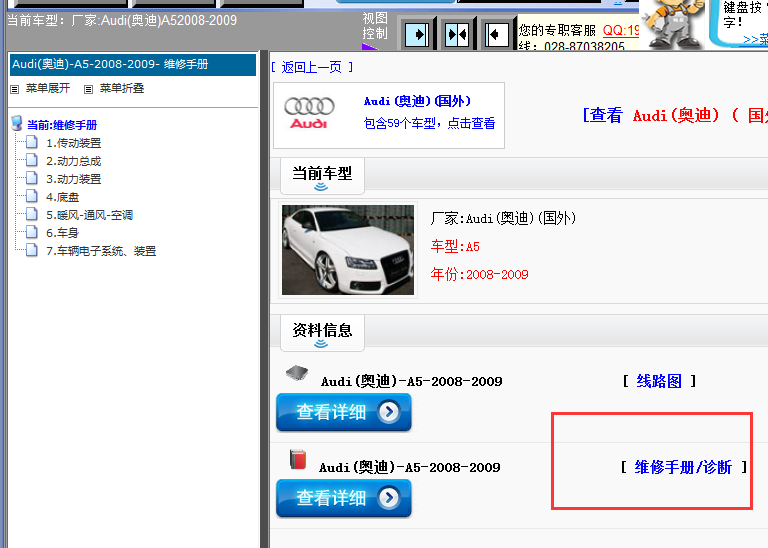Click the mechanic mascot image
This screenshot has height=548, width=768.
tap(672, 24)
